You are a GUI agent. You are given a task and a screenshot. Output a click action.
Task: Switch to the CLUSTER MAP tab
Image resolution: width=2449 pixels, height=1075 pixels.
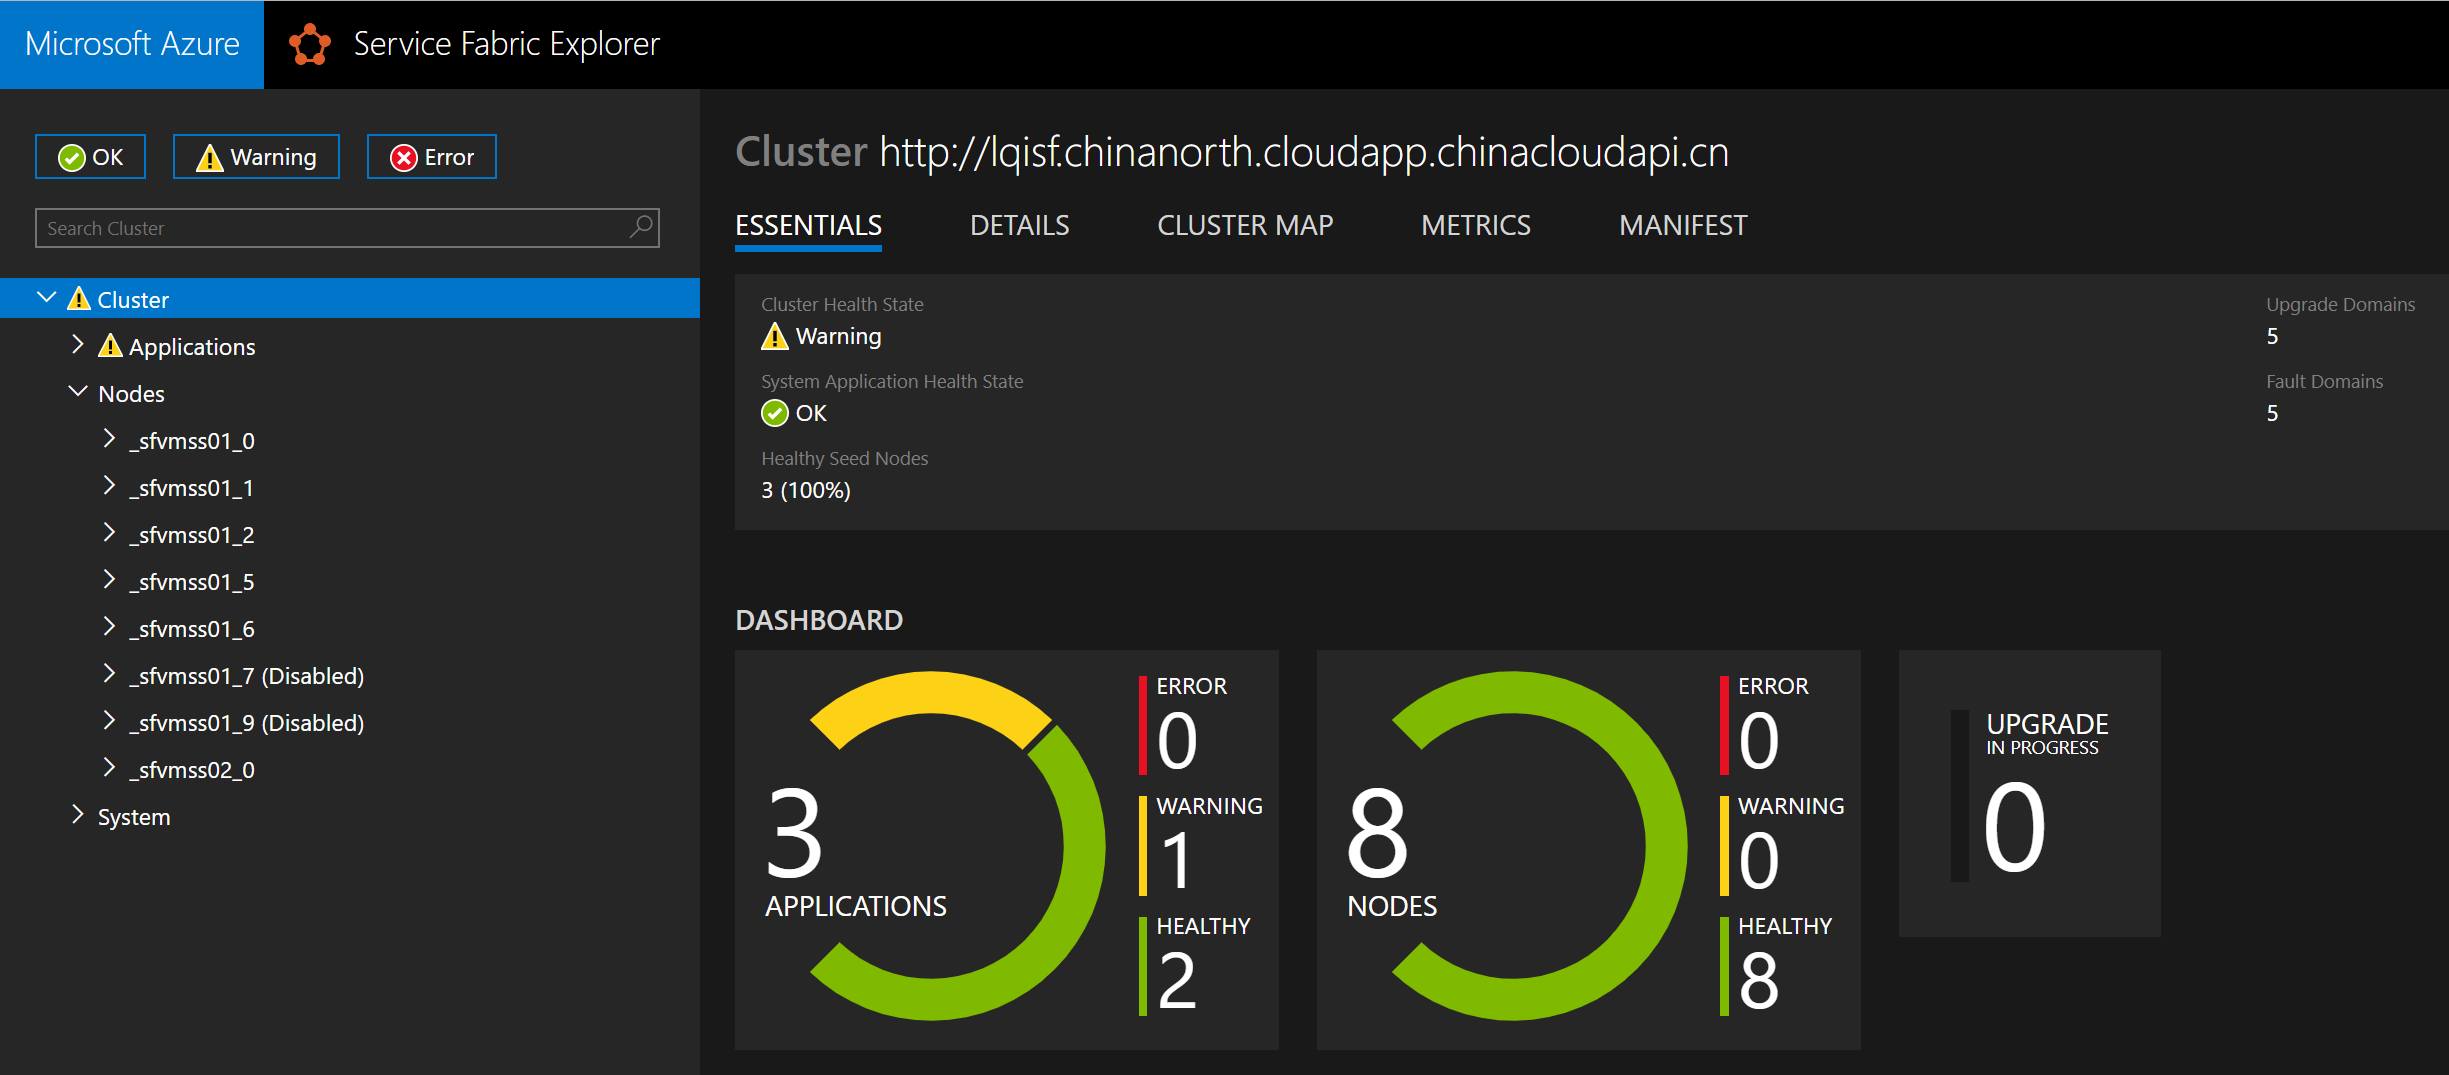coord(1245,225)
